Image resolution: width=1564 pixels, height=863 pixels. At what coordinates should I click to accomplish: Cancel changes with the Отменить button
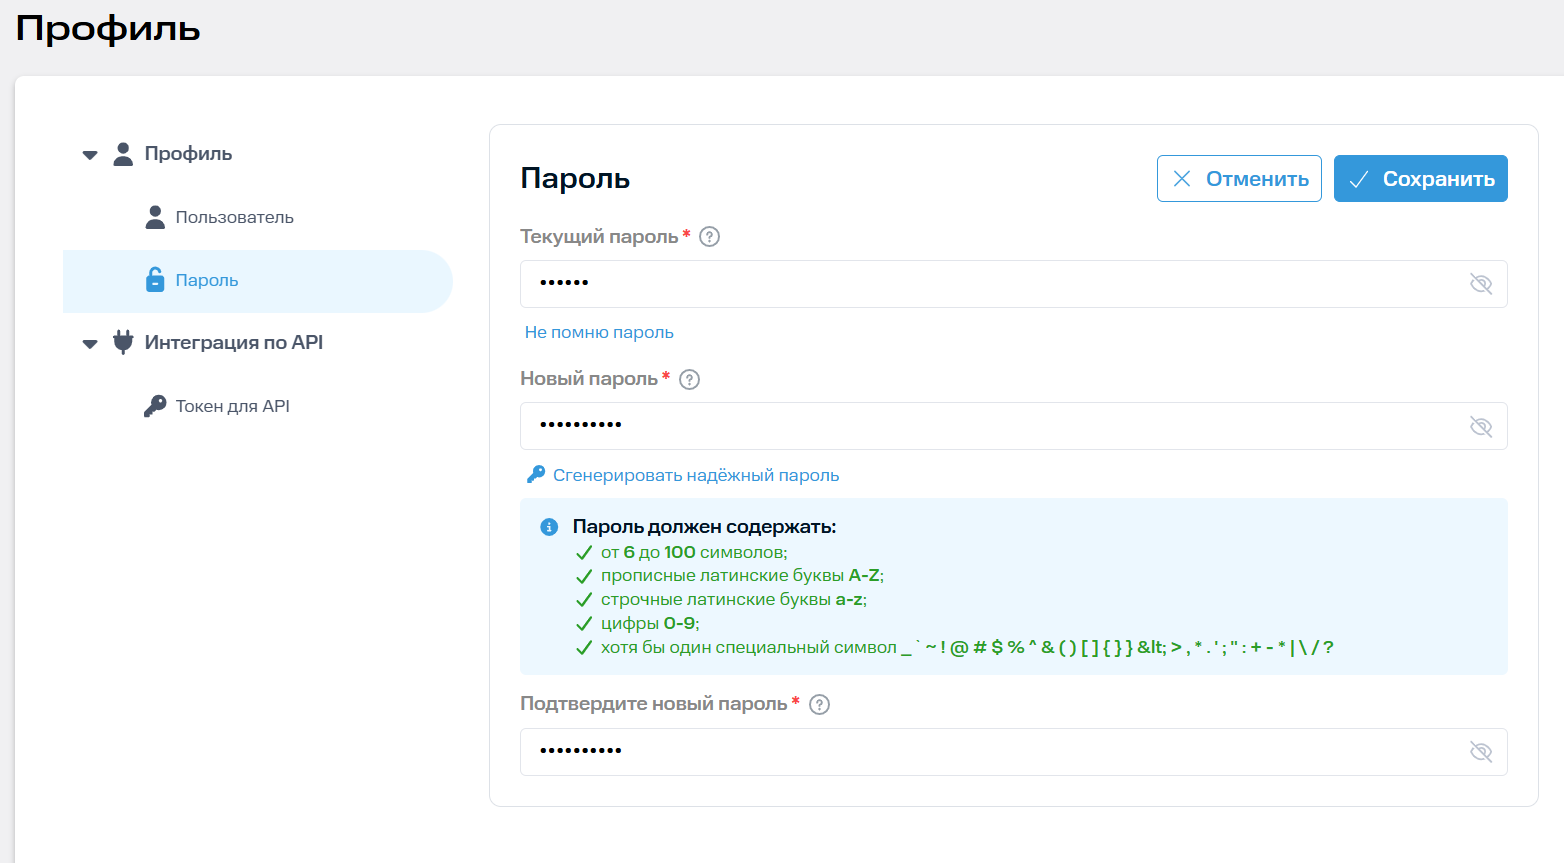1239,178
